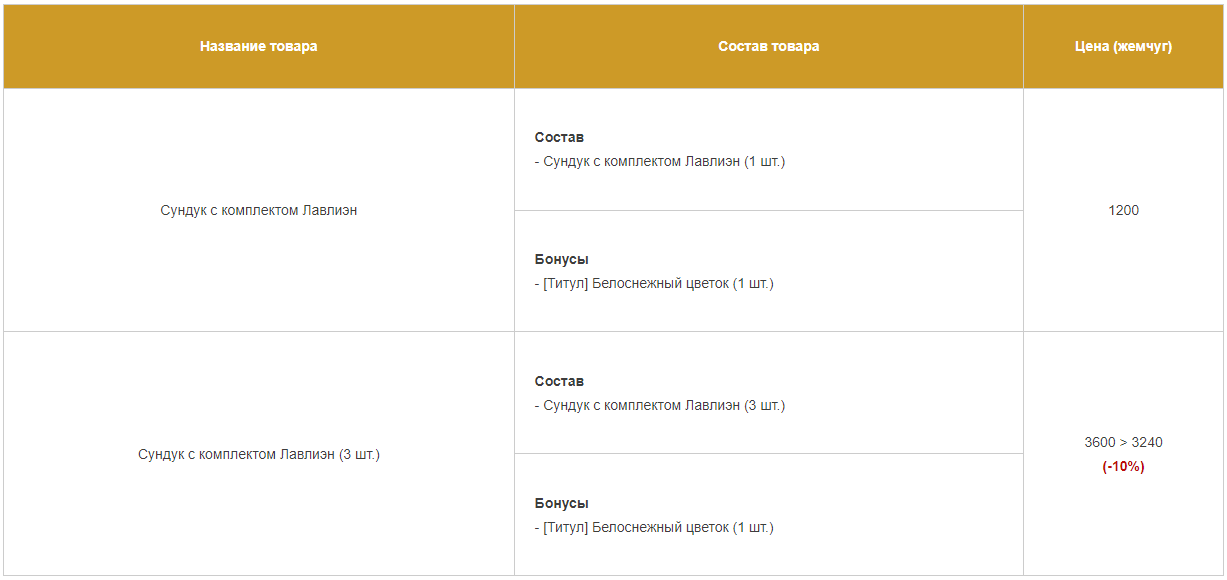
Task: Select the 'Сундук с комплектом Лавлиэн (3 шт.)' name
Action: point(259,454)
